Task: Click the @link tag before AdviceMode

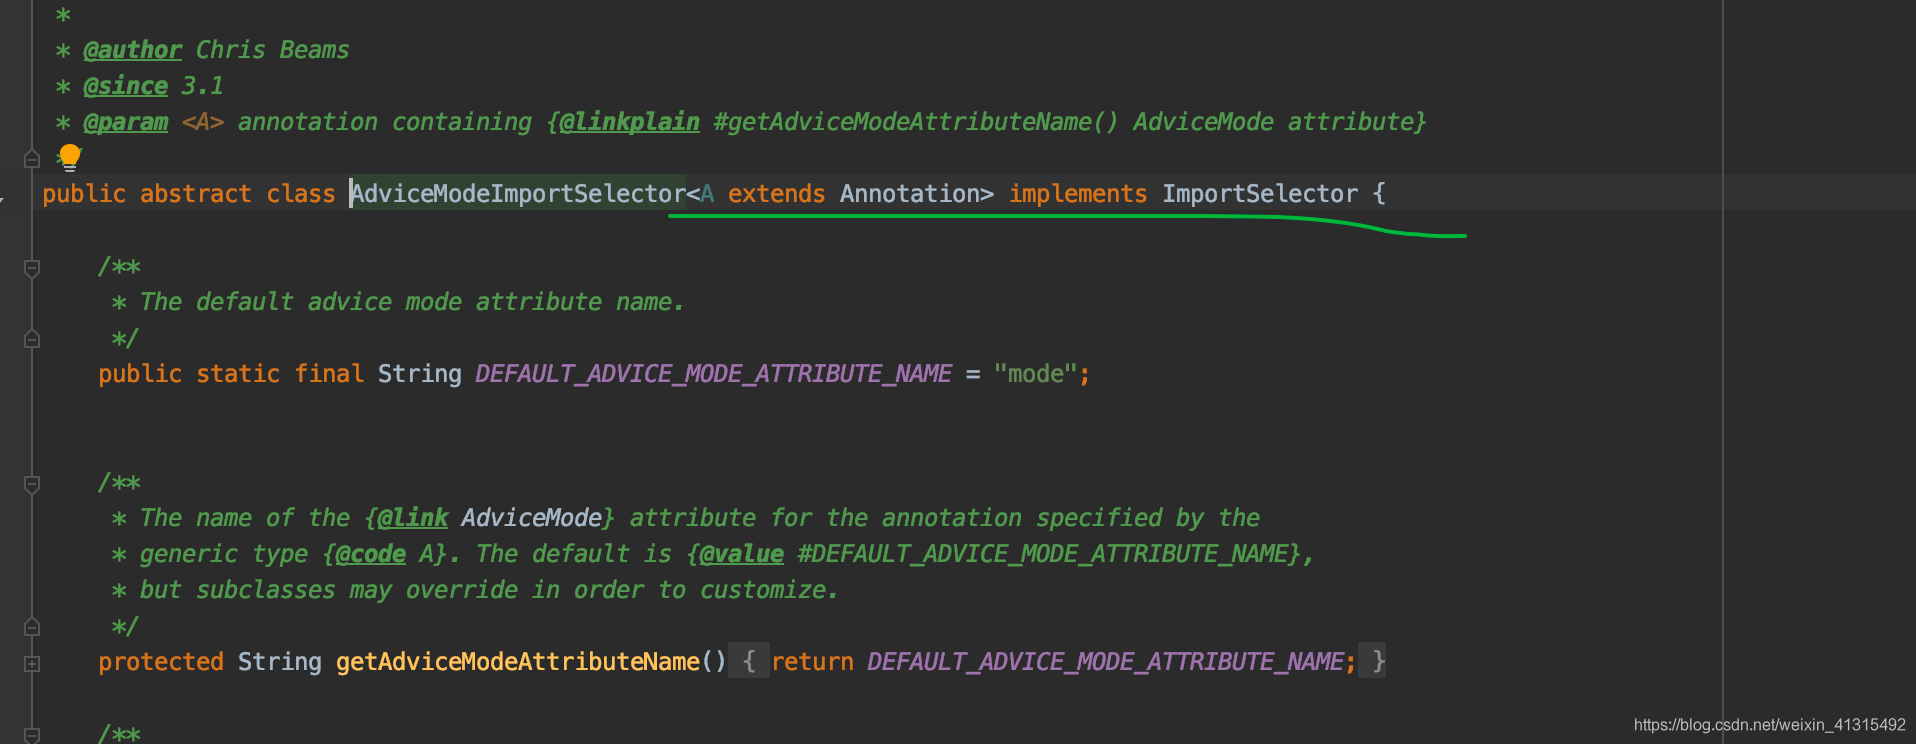Action: (x=412, y=518)
